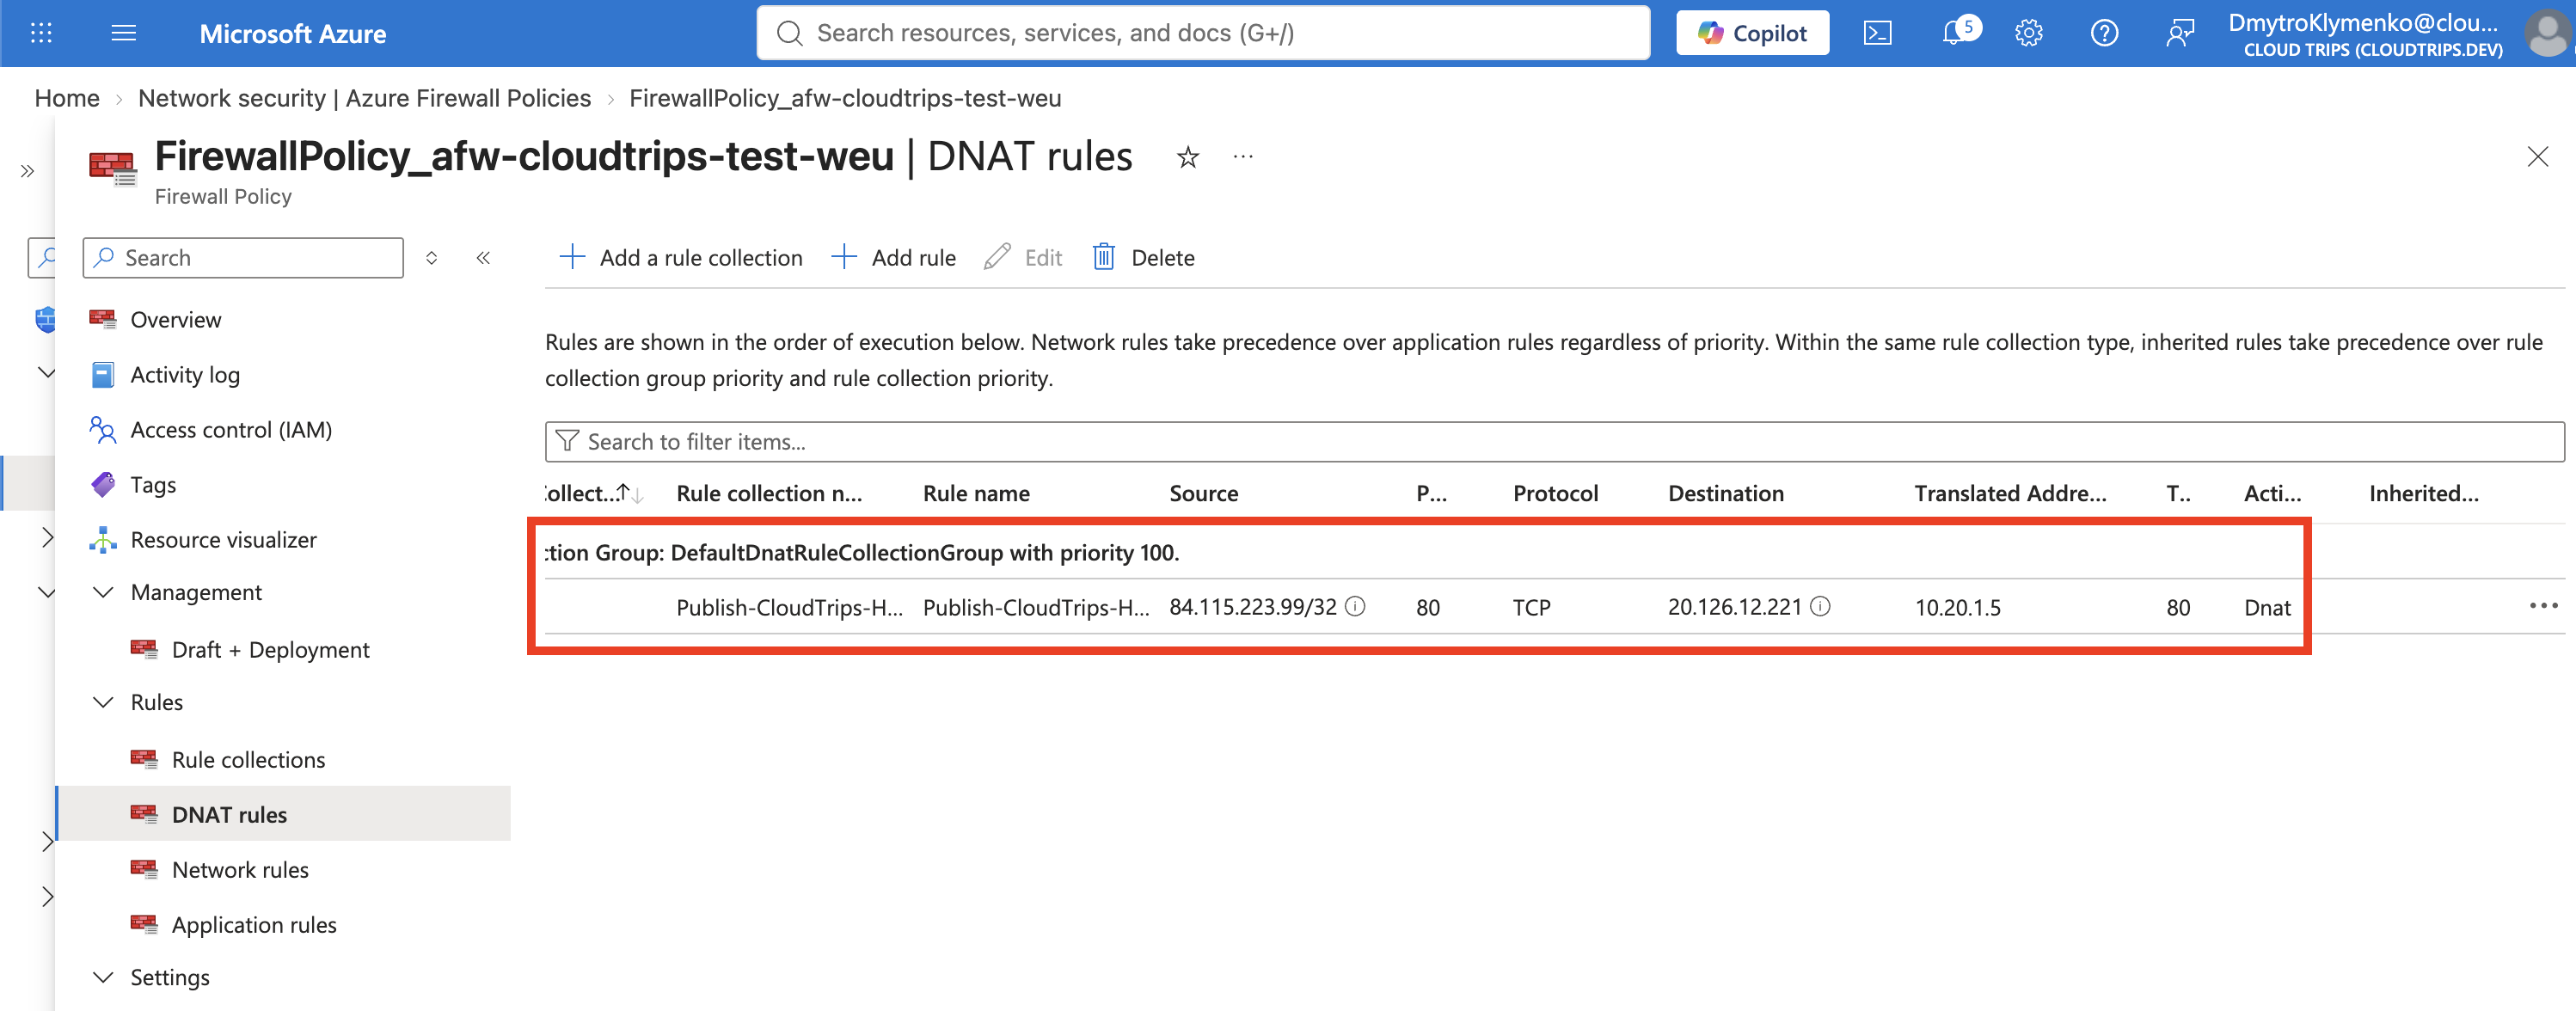Viewport: 2576px width, 1011px height.
Task: Click Protocol column header
Action: [x=1555, y=494]
